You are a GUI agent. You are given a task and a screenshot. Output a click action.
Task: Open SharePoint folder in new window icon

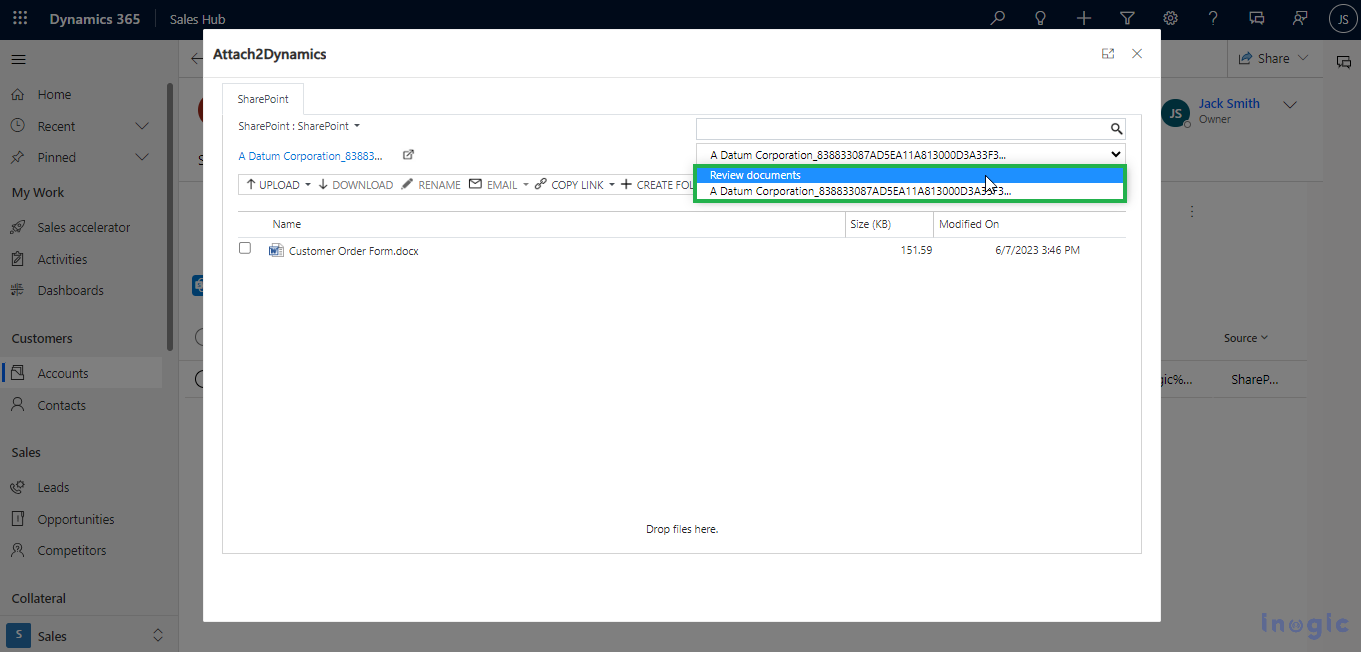coord(408,155)
